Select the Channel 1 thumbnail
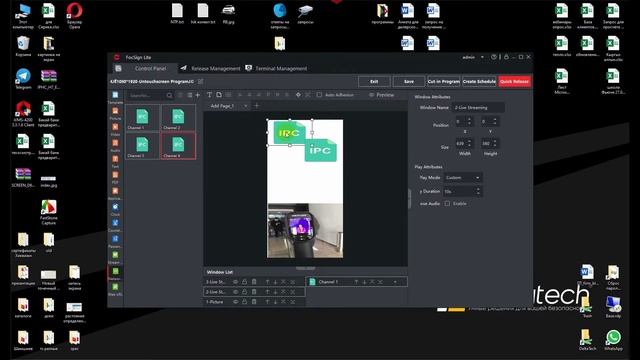640x360 pixels. coord(142,118)
